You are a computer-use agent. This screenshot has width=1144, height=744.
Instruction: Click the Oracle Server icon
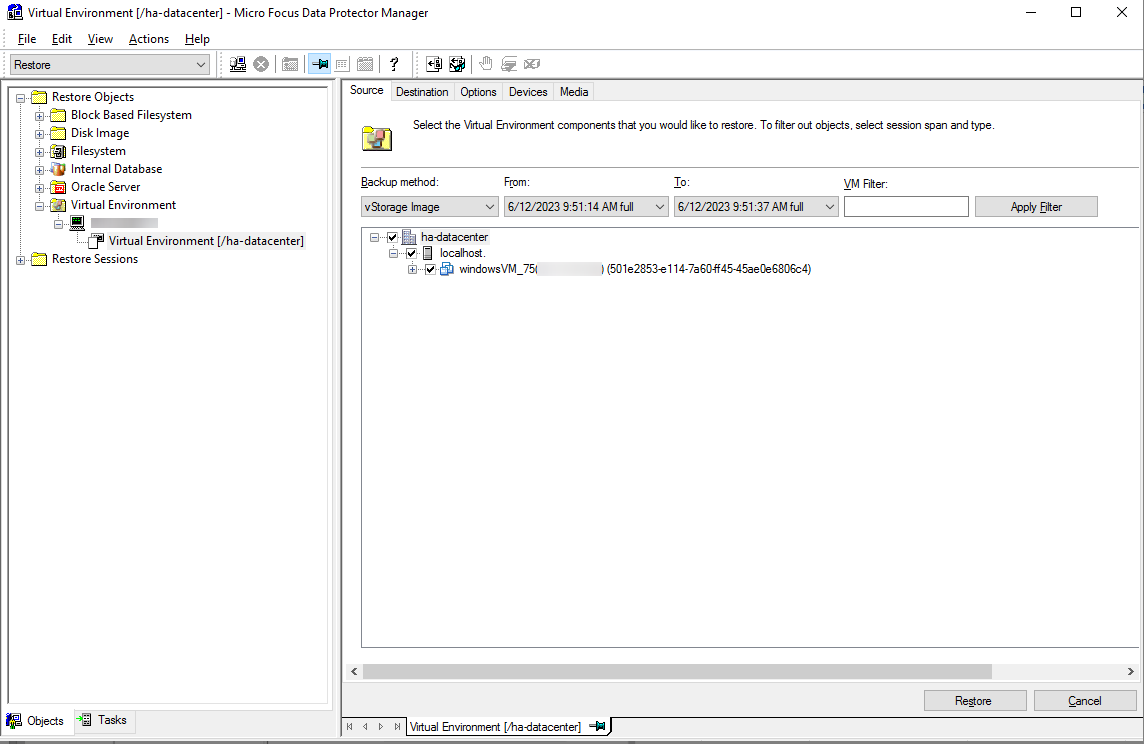click(58, 187)
